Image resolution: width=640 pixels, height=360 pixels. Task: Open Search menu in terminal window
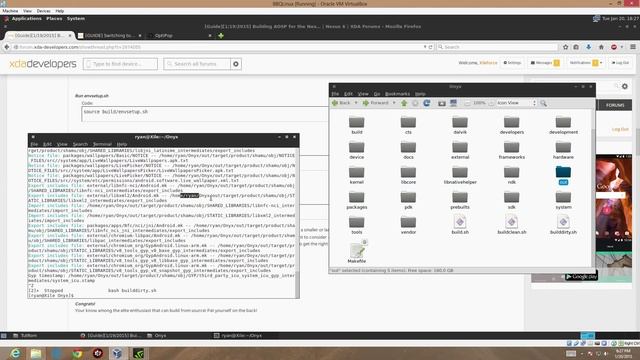click(80, 144)
